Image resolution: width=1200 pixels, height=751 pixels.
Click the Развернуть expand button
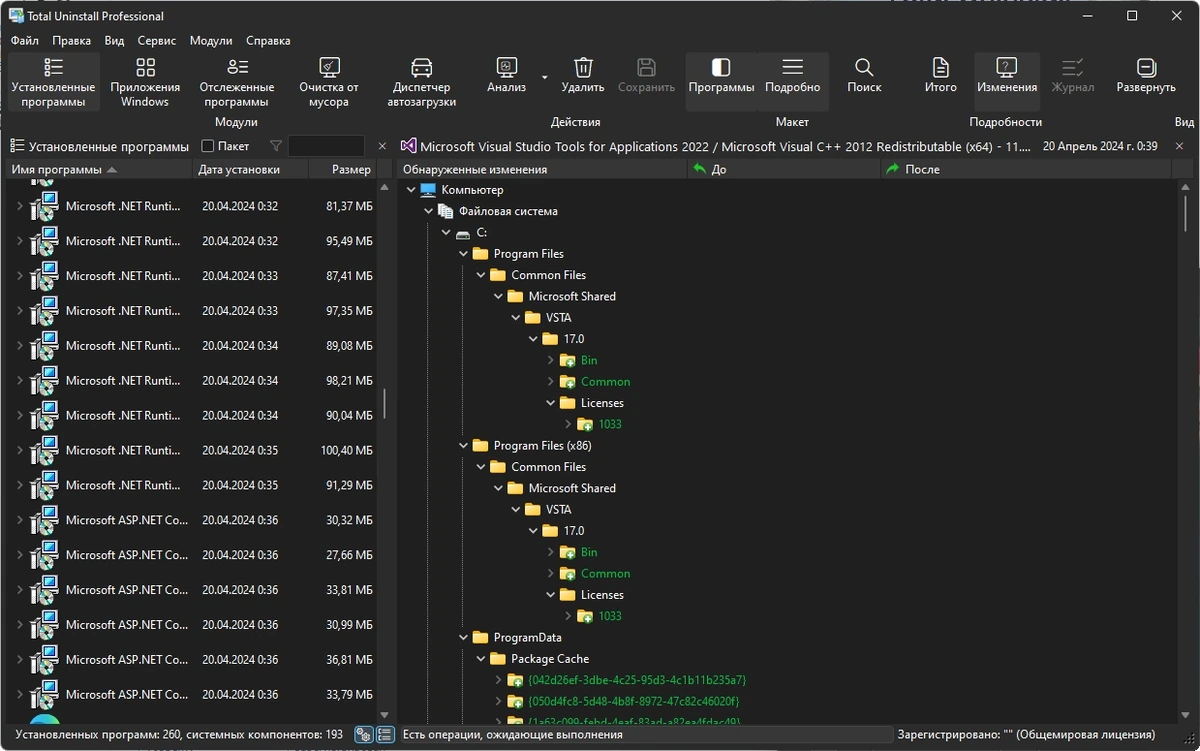pos(1147,76)
